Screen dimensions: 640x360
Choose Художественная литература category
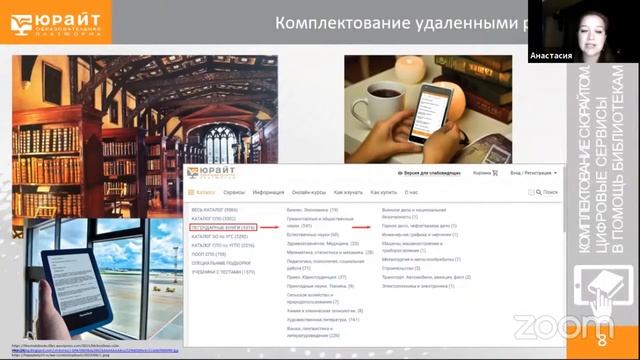323,320
